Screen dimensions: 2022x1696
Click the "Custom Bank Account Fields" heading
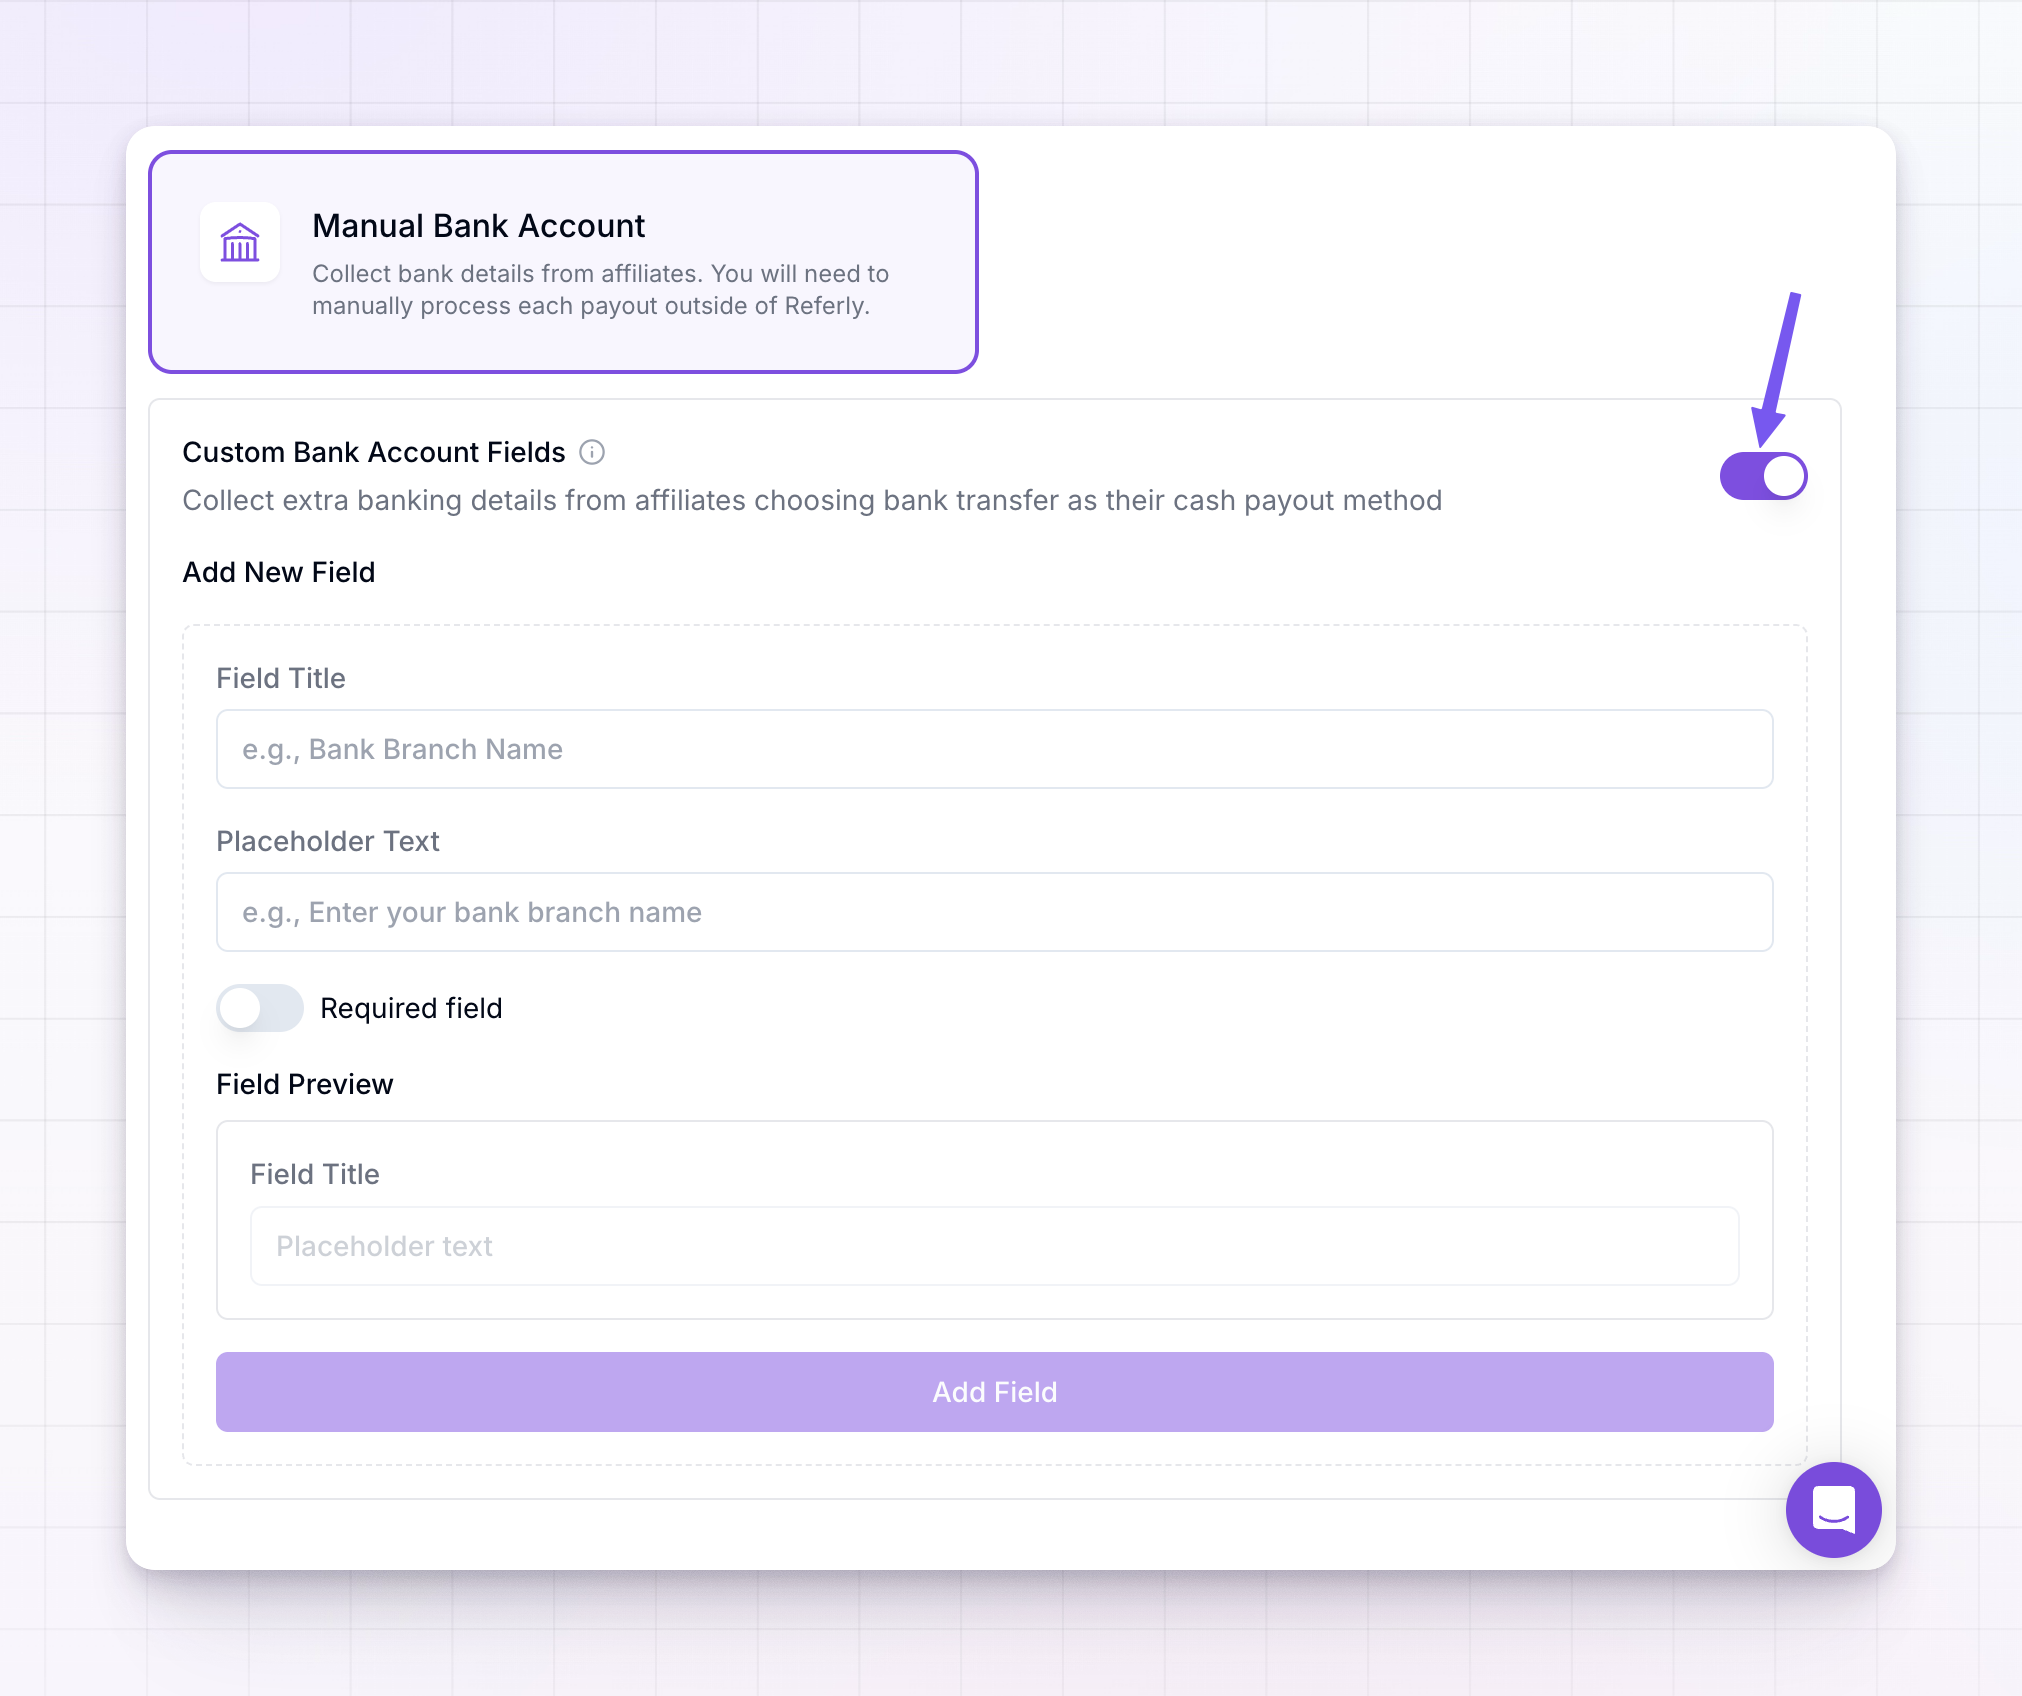374,453
